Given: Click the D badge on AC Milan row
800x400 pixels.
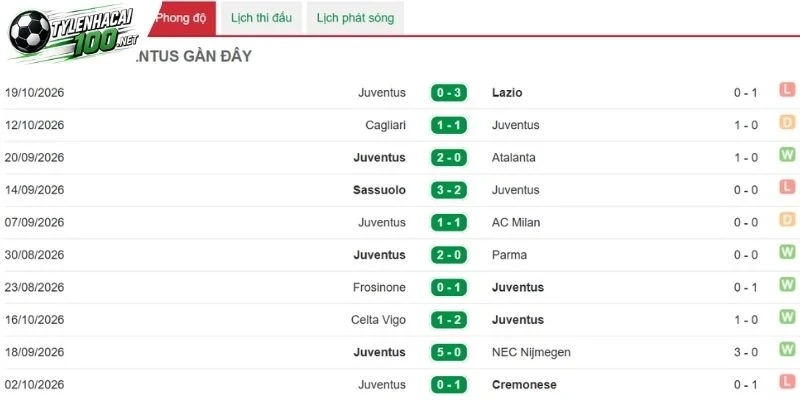Looking at the screenshot, I should tap(787, 220).
